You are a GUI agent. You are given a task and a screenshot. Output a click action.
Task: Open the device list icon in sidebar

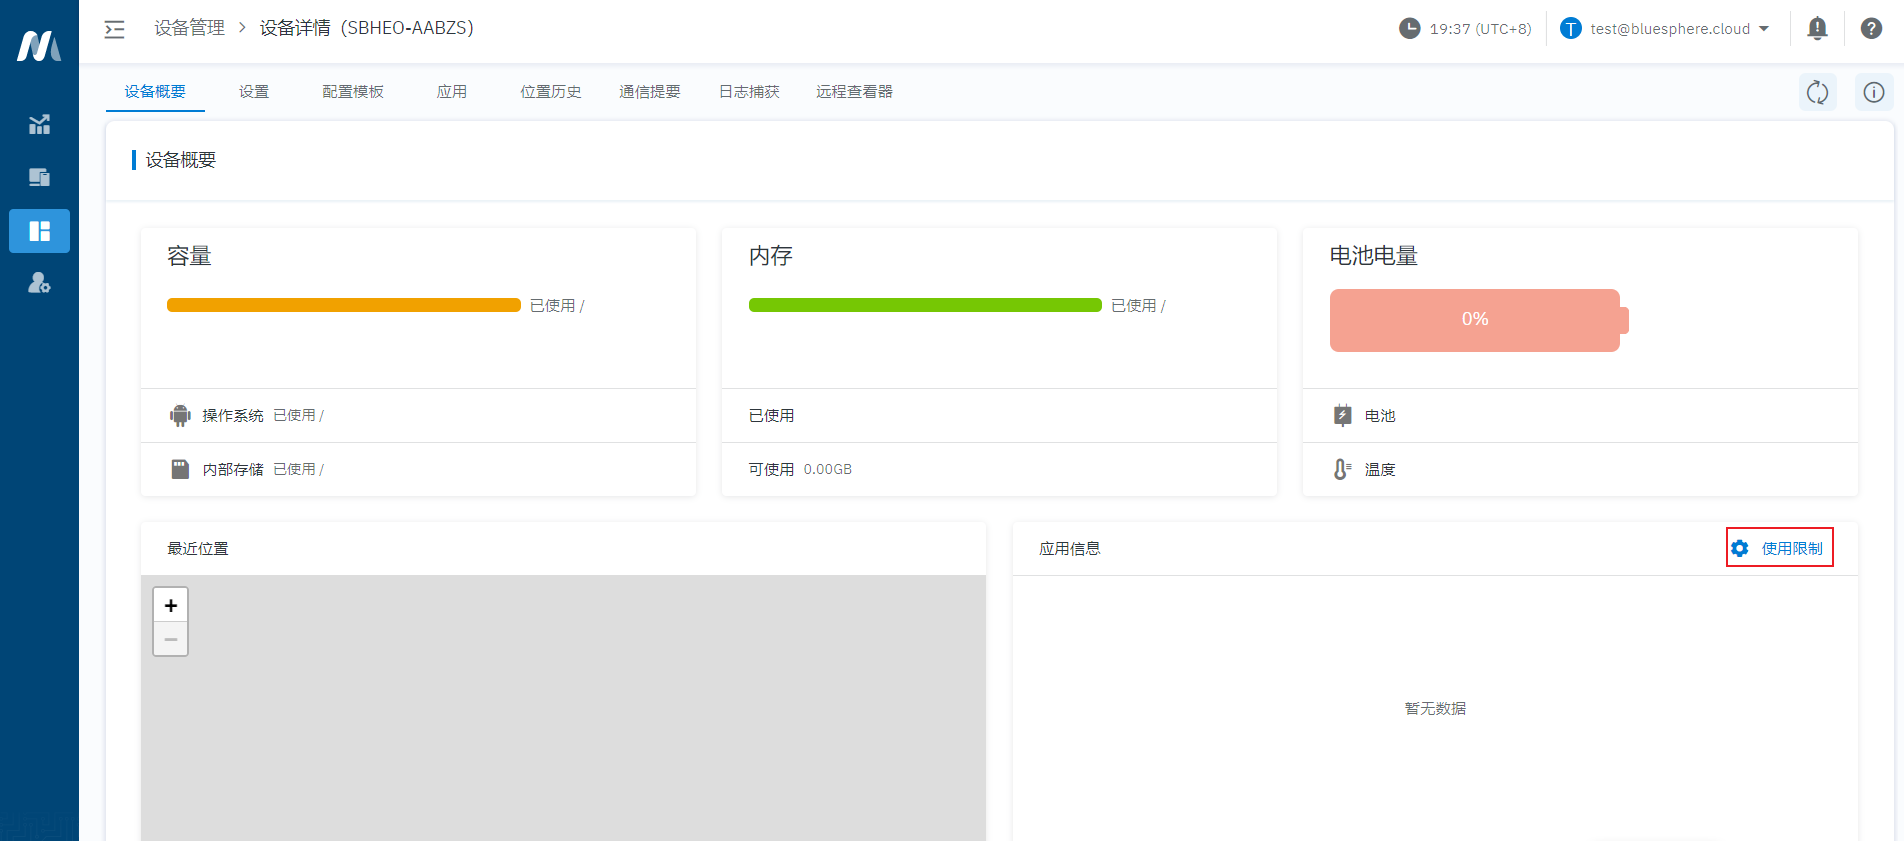point(39,178)
